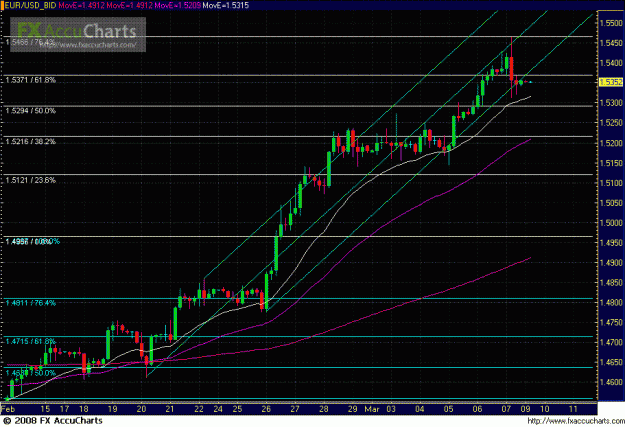Click the 1.5216 / 38.2% Fibonacci label
Screen dimensions: 625x427
tap(31, 142)
